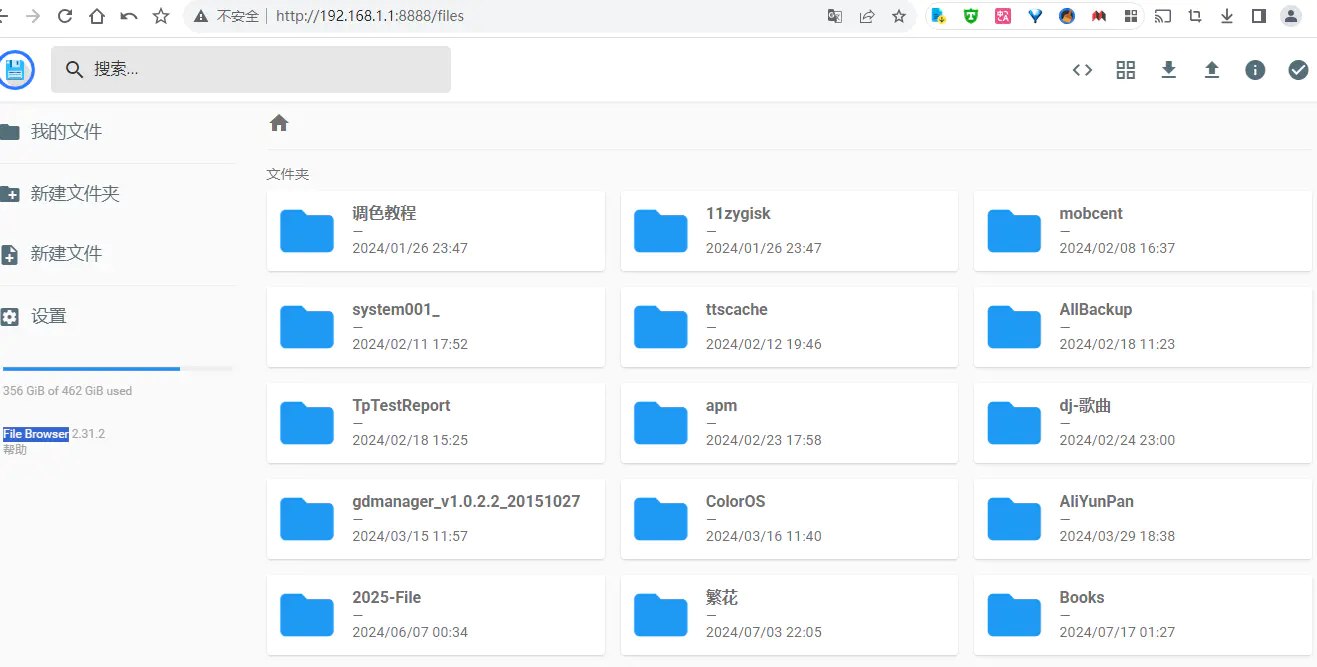Click the 不安全 security warning label
1317x667 pixels.
tap(238, 16)
